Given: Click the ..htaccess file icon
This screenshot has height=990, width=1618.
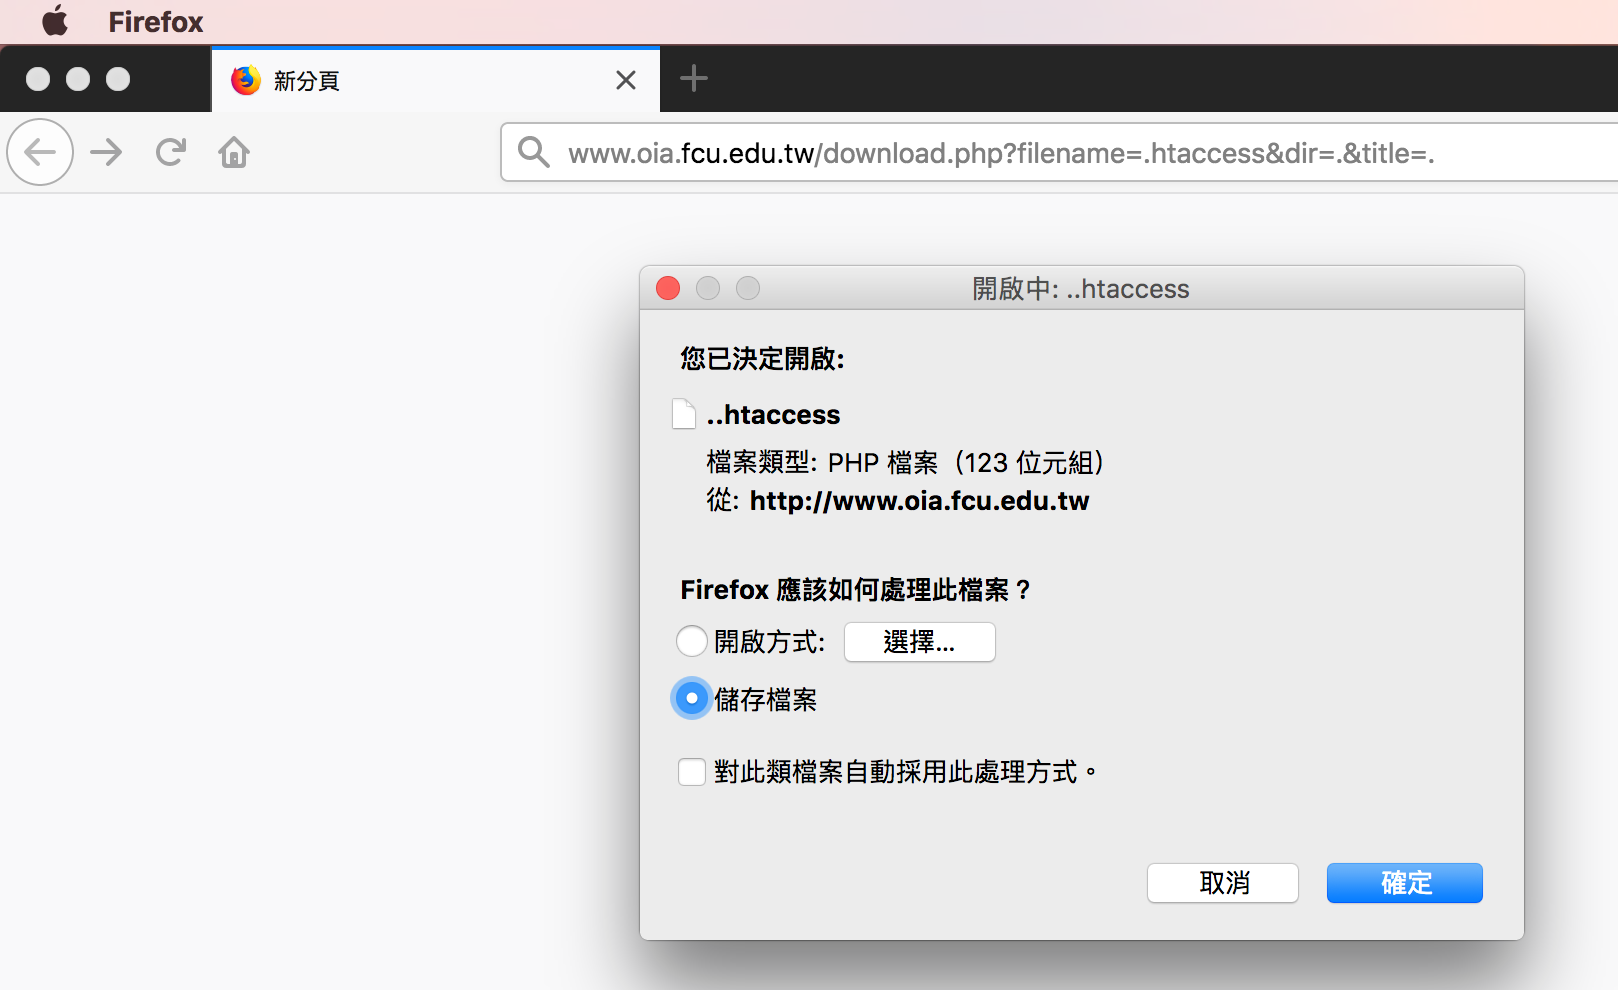Looking at the screenshot, I should pyautogui.click(x=684, y=414).
